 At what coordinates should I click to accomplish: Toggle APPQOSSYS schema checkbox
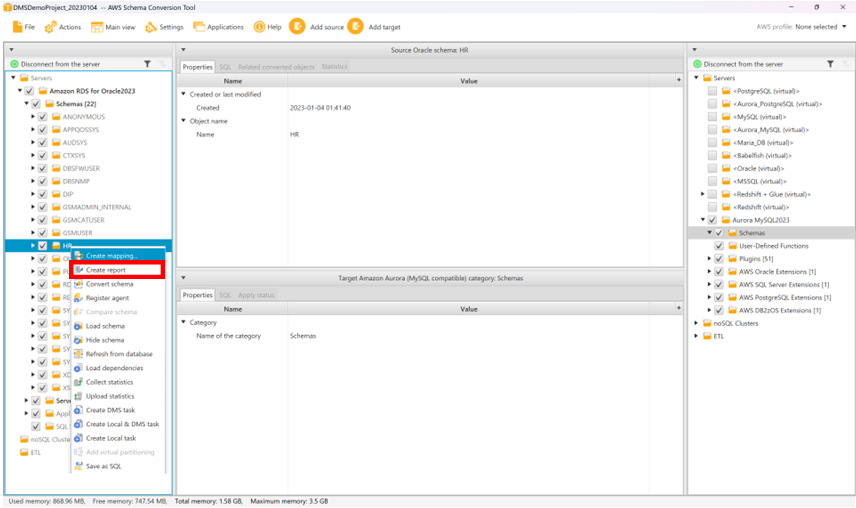(43, 130)
